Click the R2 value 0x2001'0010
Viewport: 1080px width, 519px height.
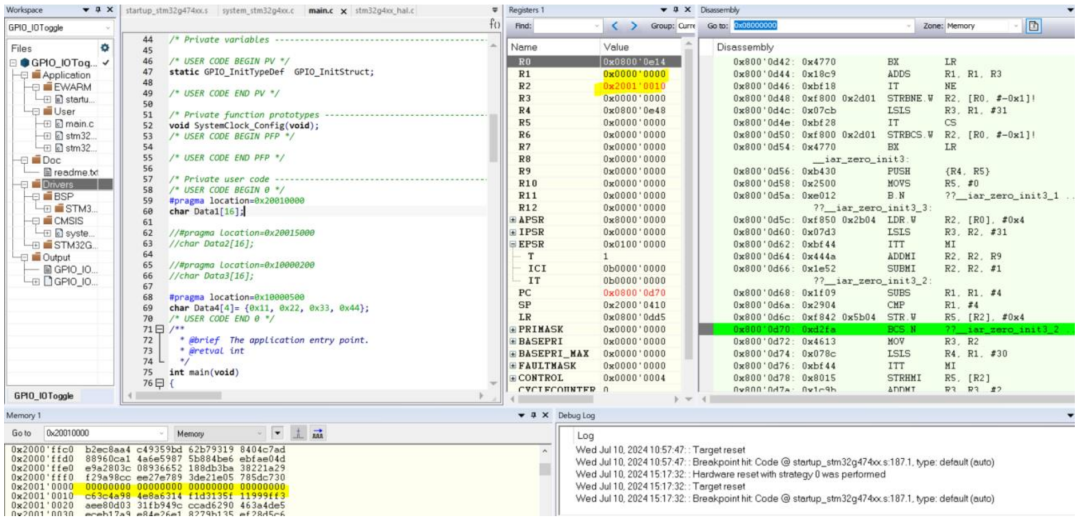pos(635,86)
